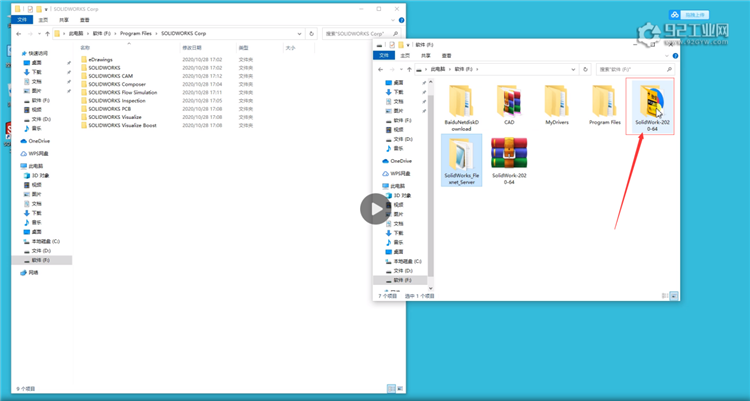Open quick access toolbar dropdown in SOLIDWORKS Corp window

pyautogui.click(x=46, y=9)
